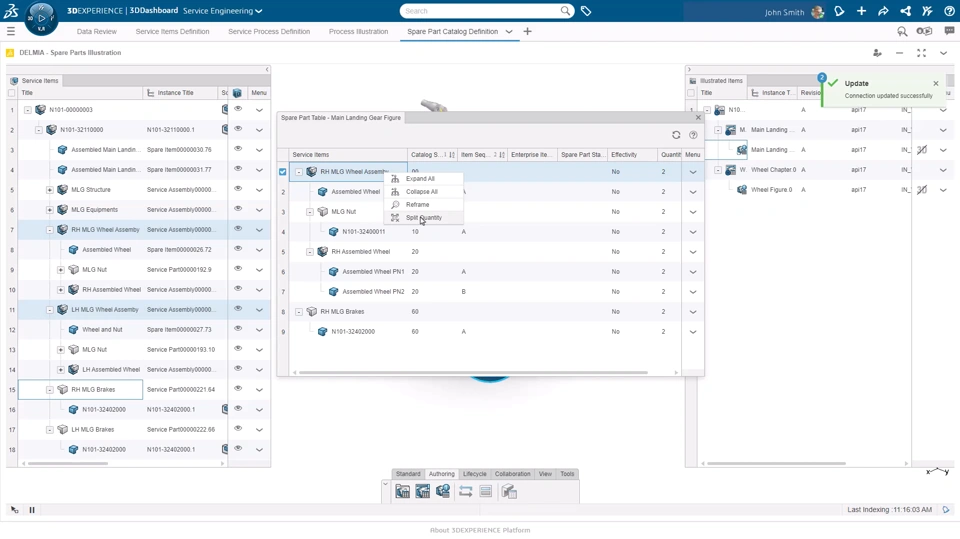Dismiss the Update notification
This screenshot has width=960, height=539.
936,83
